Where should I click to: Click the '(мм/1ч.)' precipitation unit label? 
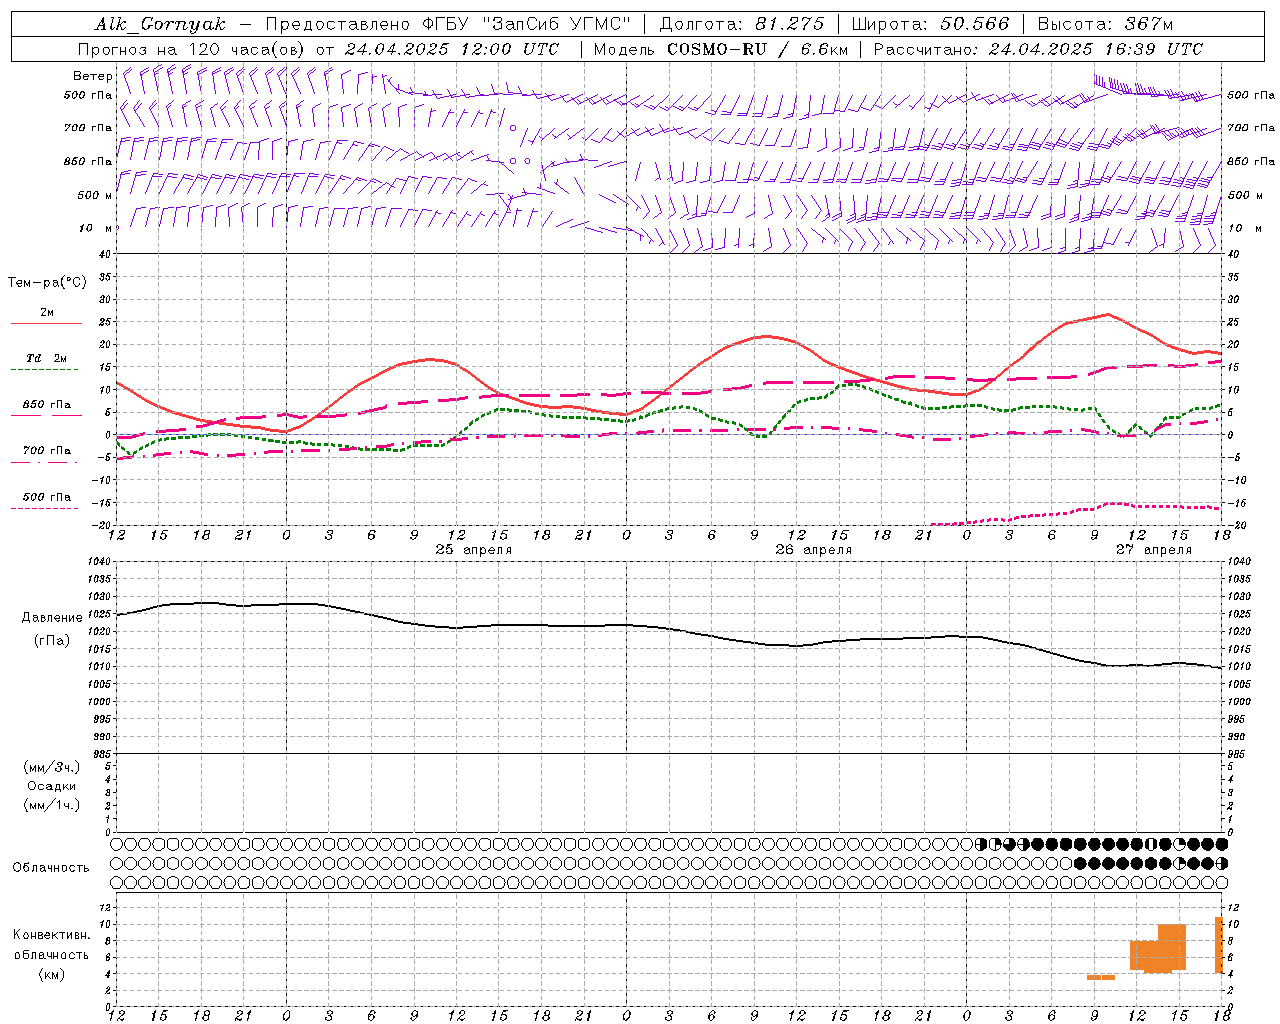51,805
